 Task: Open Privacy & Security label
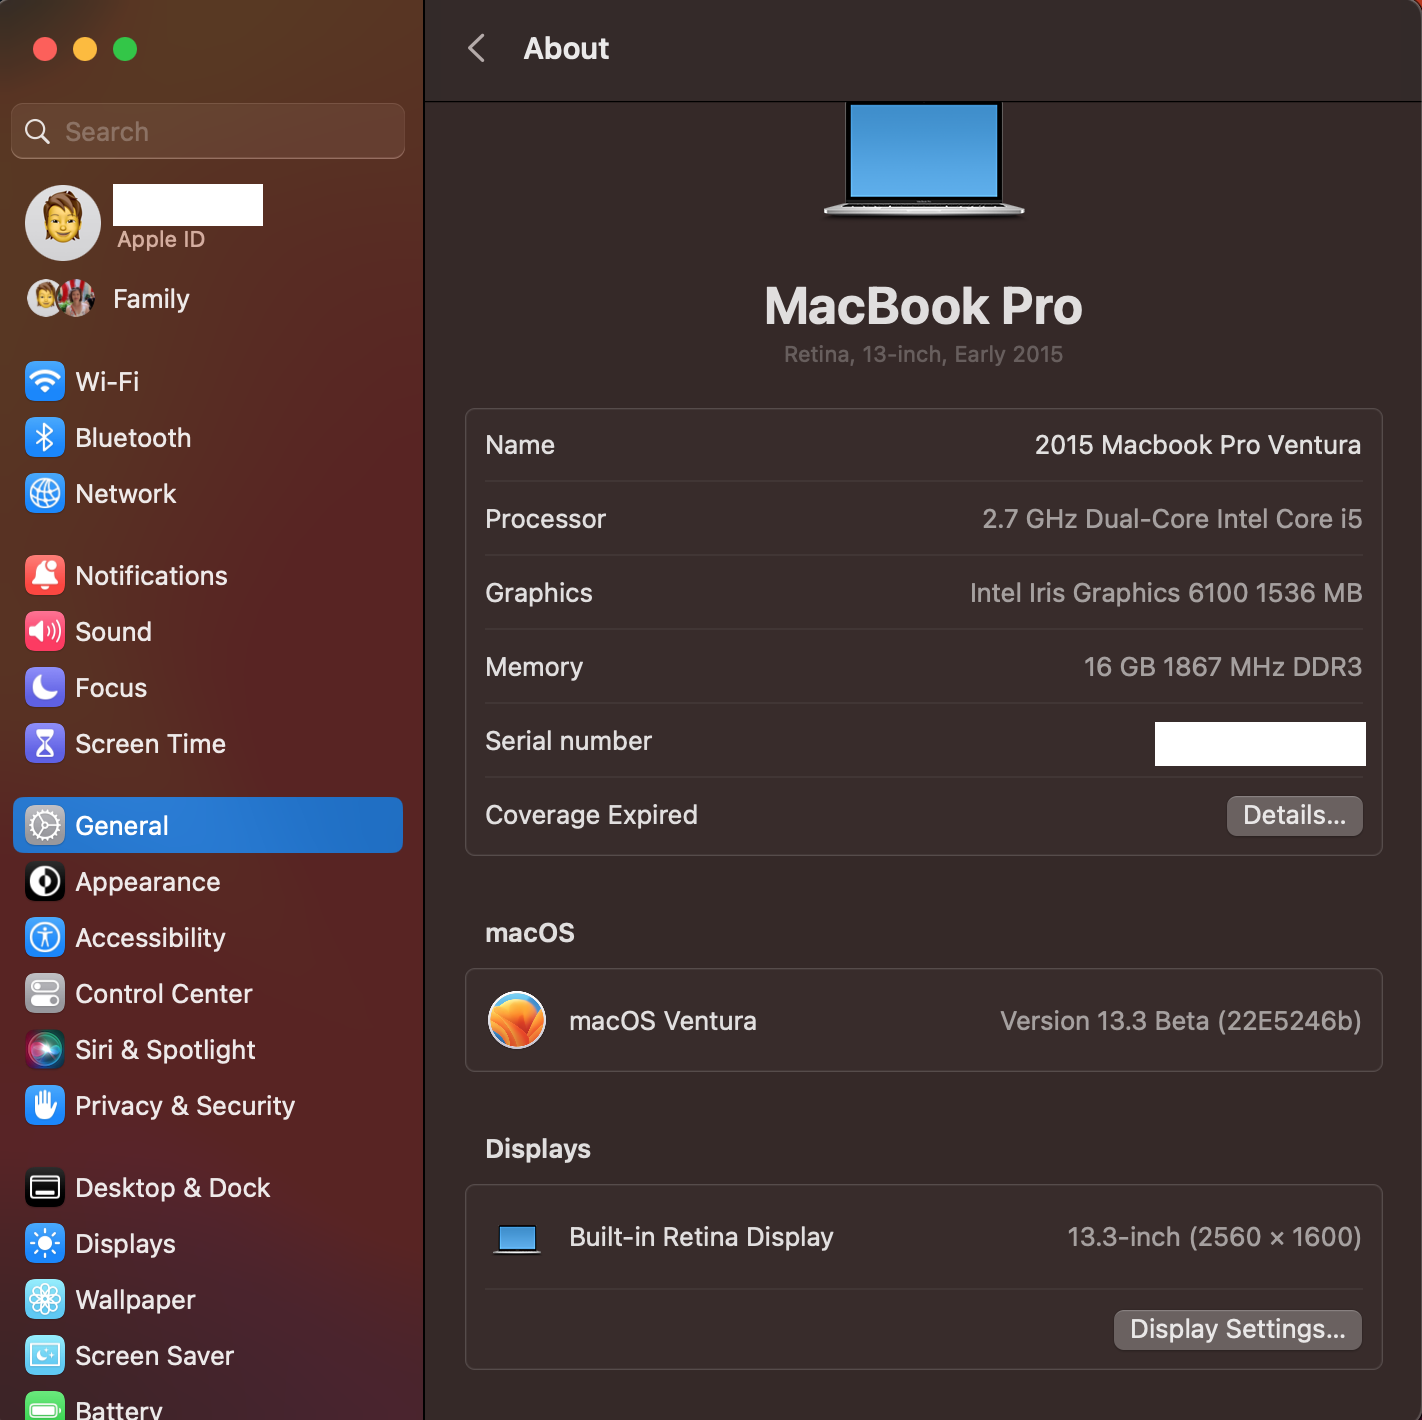click(x=185, y=1106)
